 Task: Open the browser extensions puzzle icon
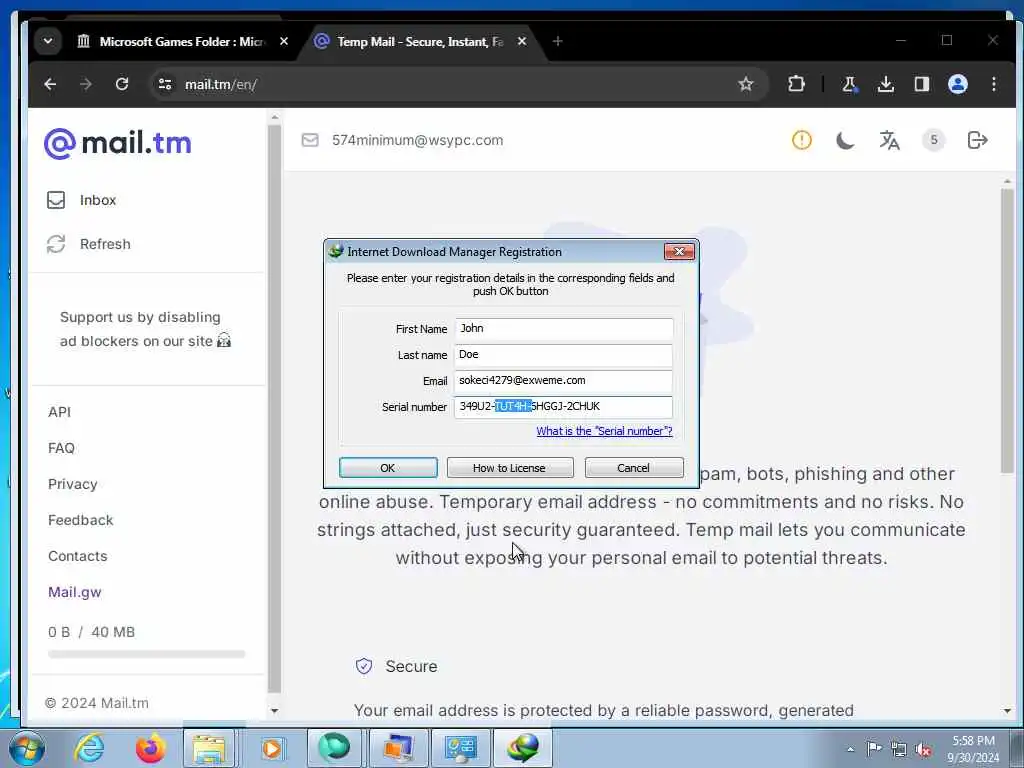pyautogui.click(x=796, y=84)
